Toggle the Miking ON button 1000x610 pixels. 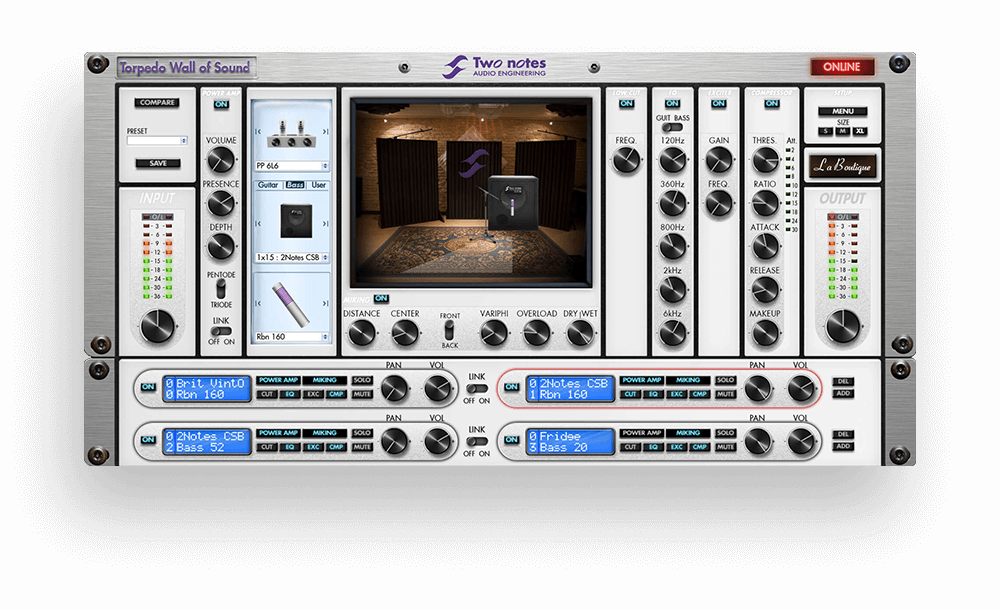[x=381, y=298]
